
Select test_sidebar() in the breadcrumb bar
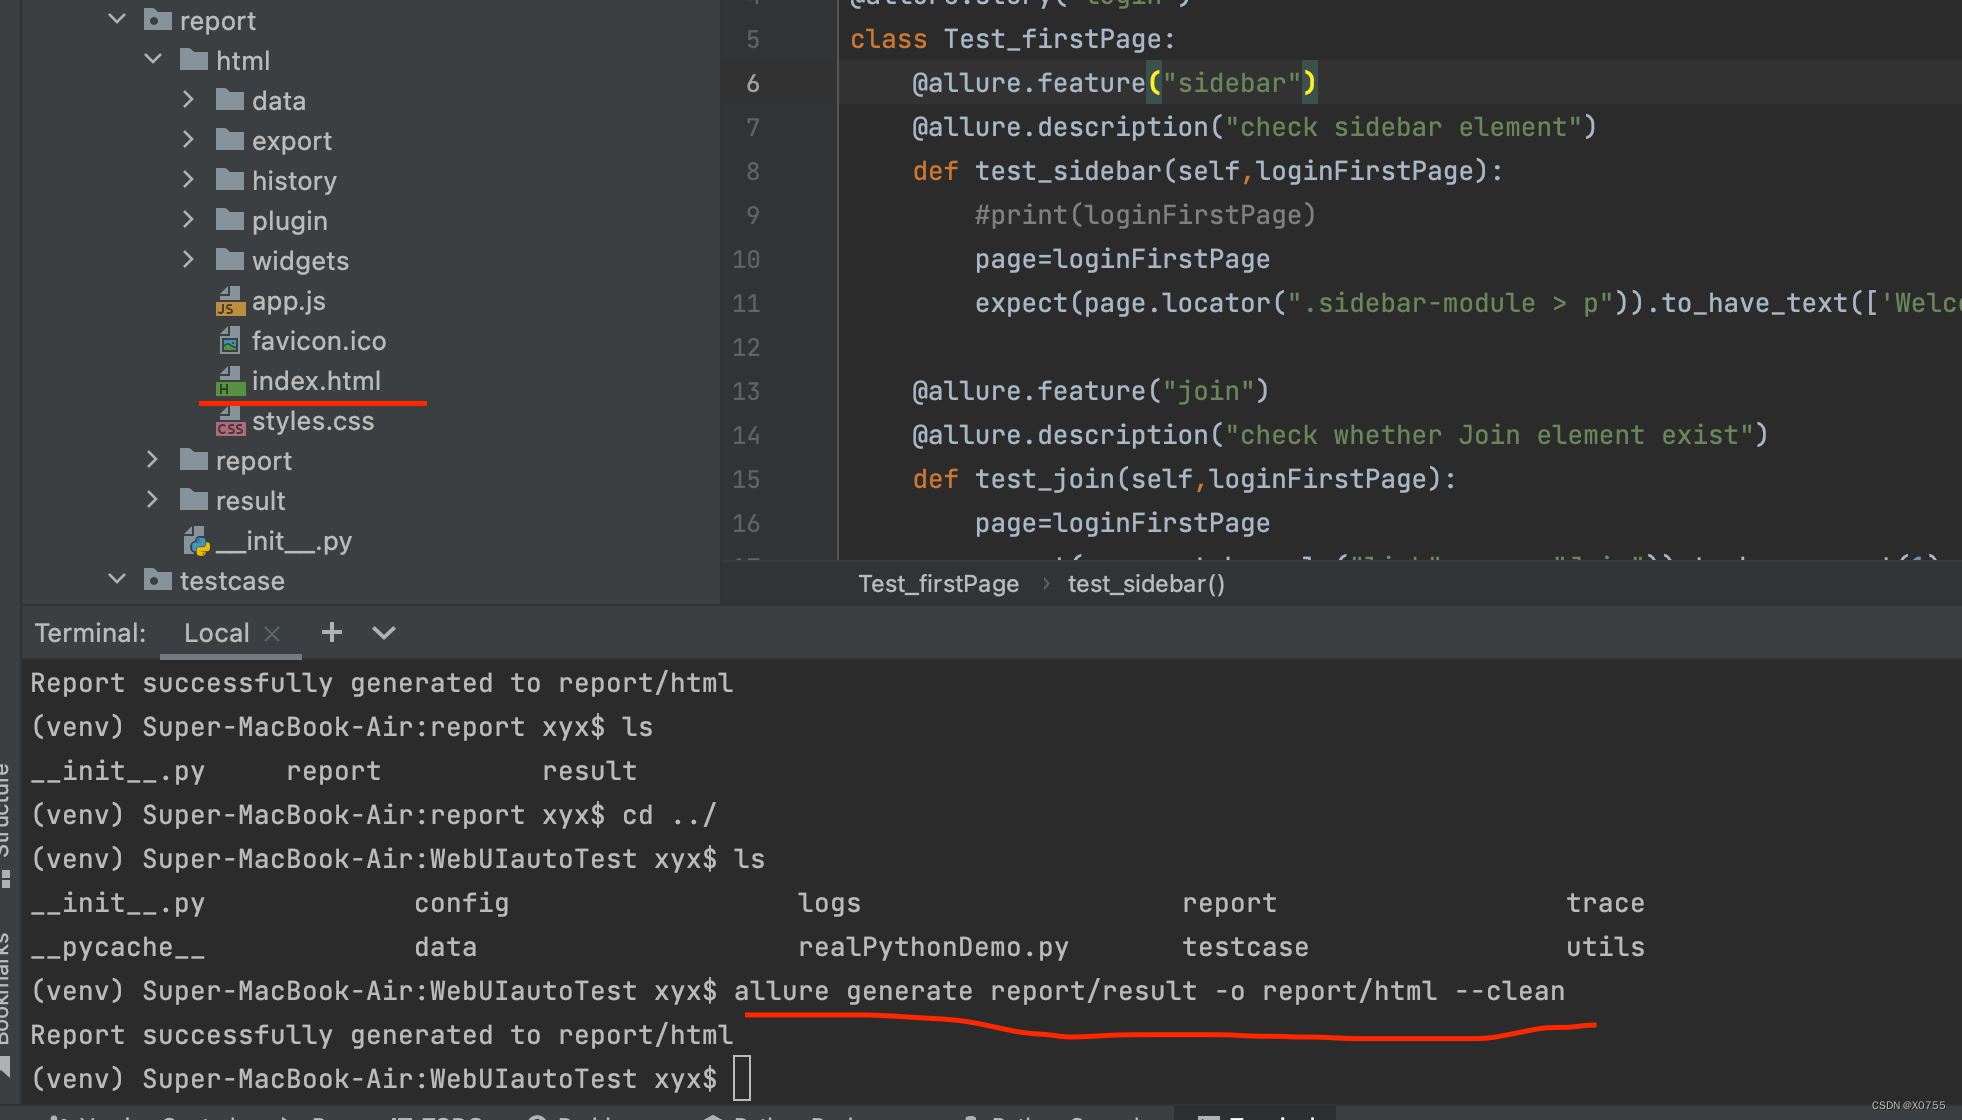[x=1146, y=584]
